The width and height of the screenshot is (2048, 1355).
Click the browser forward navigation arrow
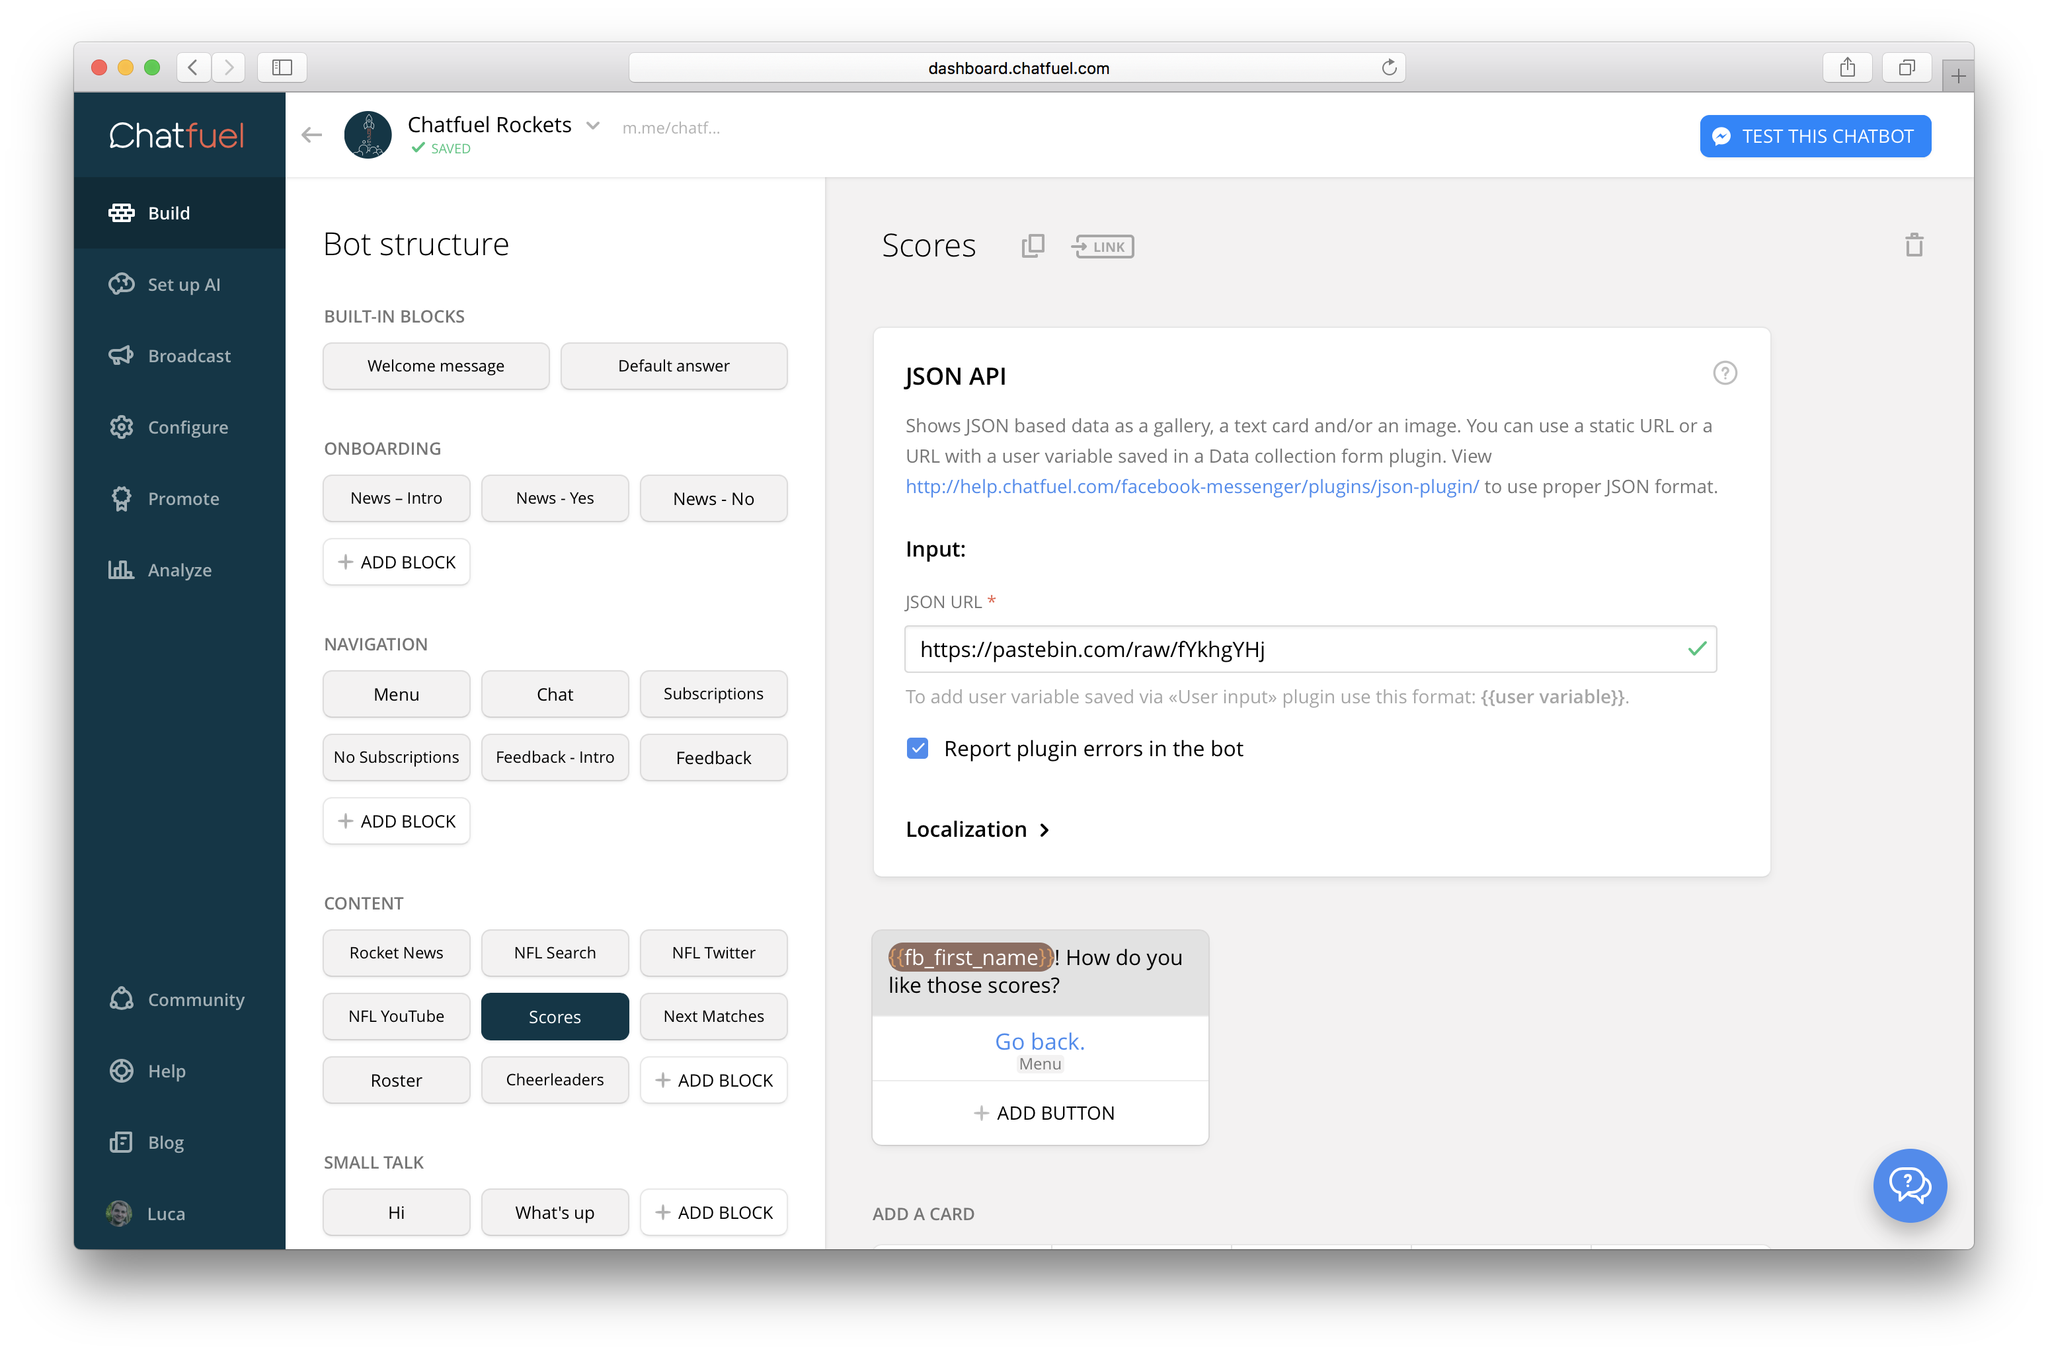(x=228, y=67)
